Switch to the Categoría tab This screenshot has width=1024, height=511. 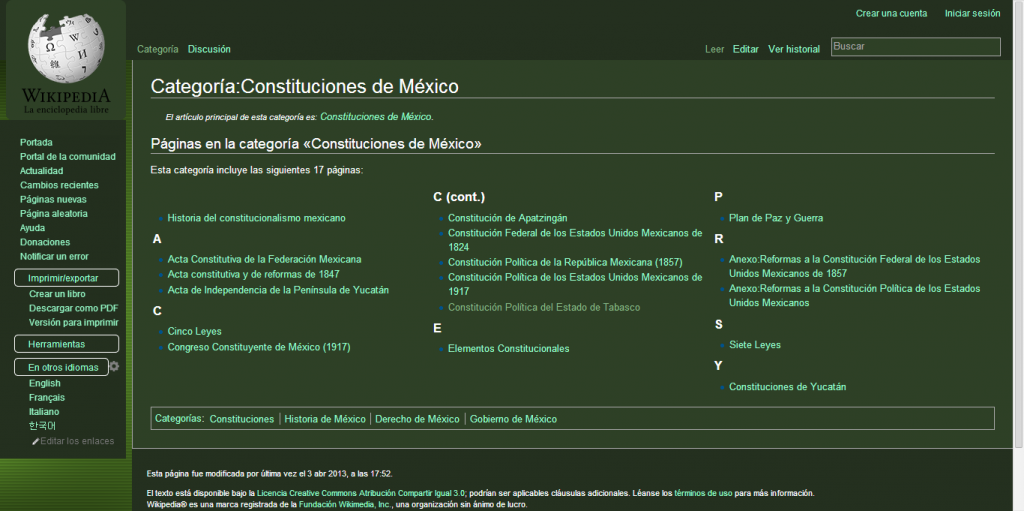tap(157, 49)
